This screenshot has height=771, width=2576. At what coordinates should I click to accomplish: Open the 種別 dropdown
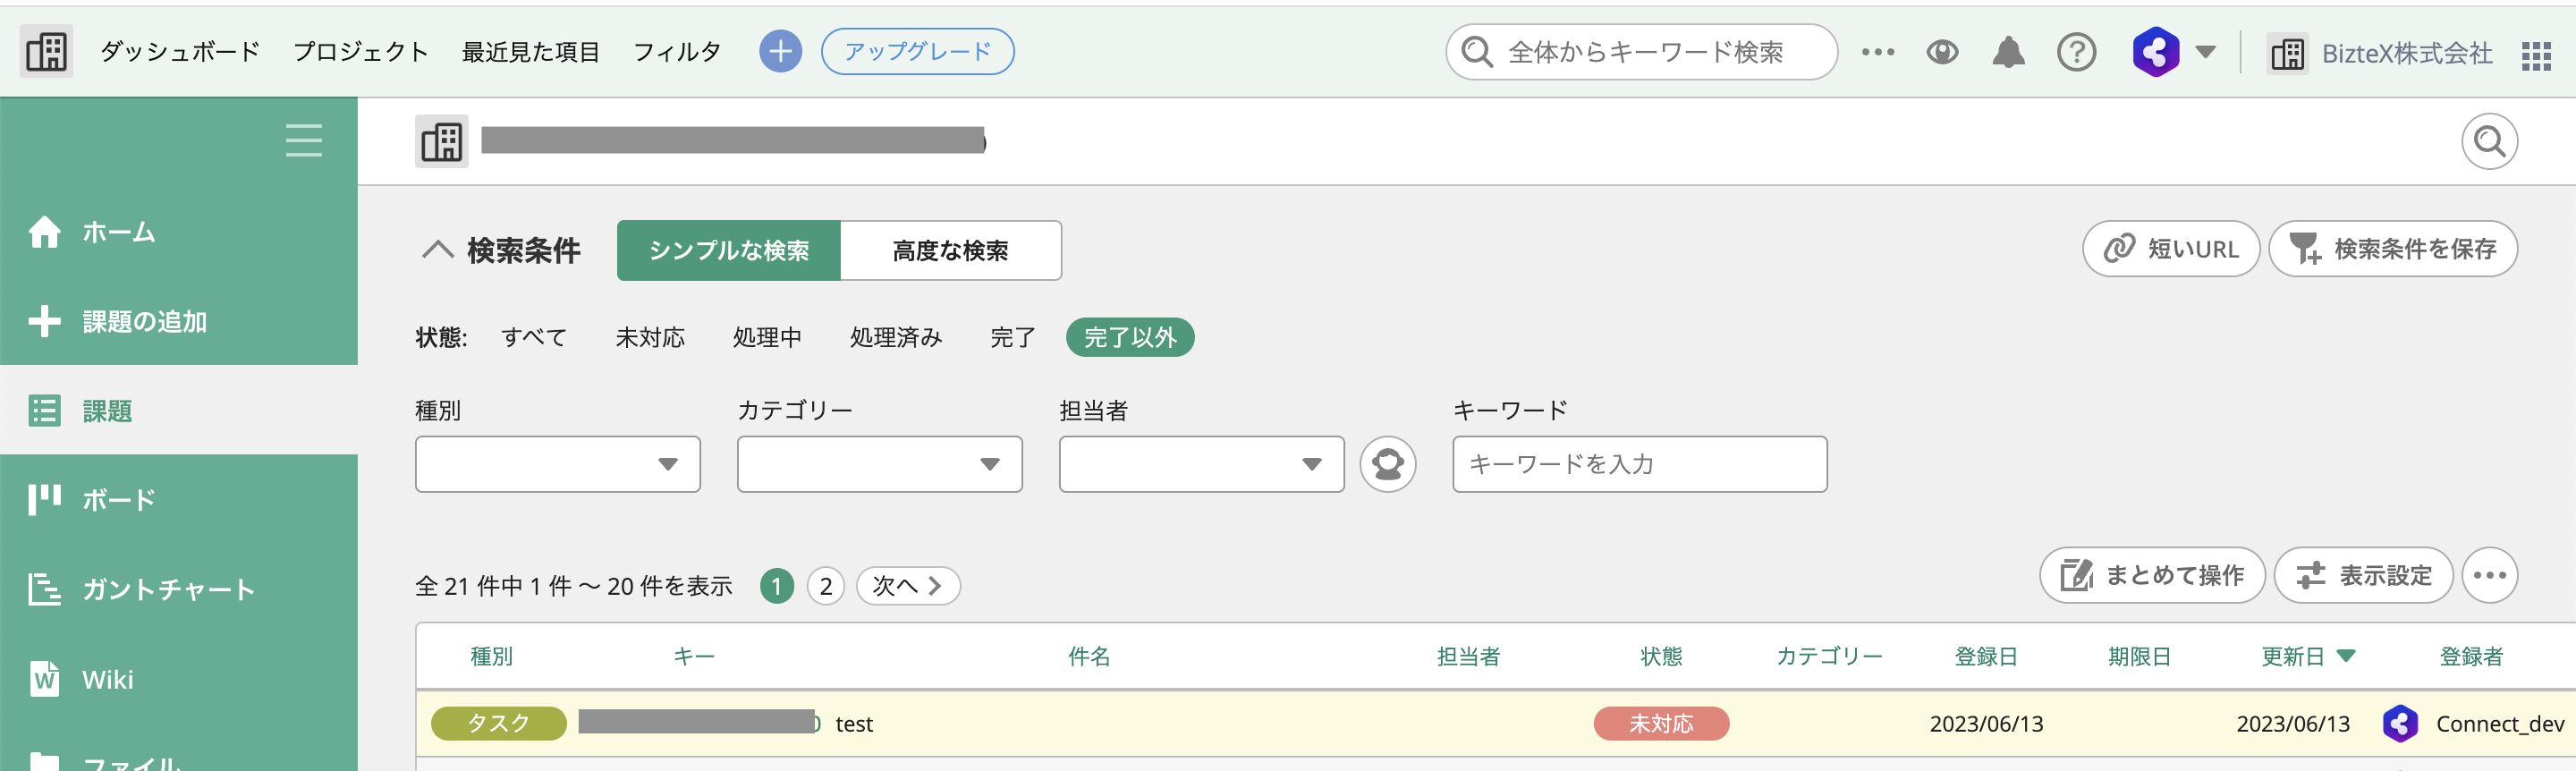[x=558, y=464]
